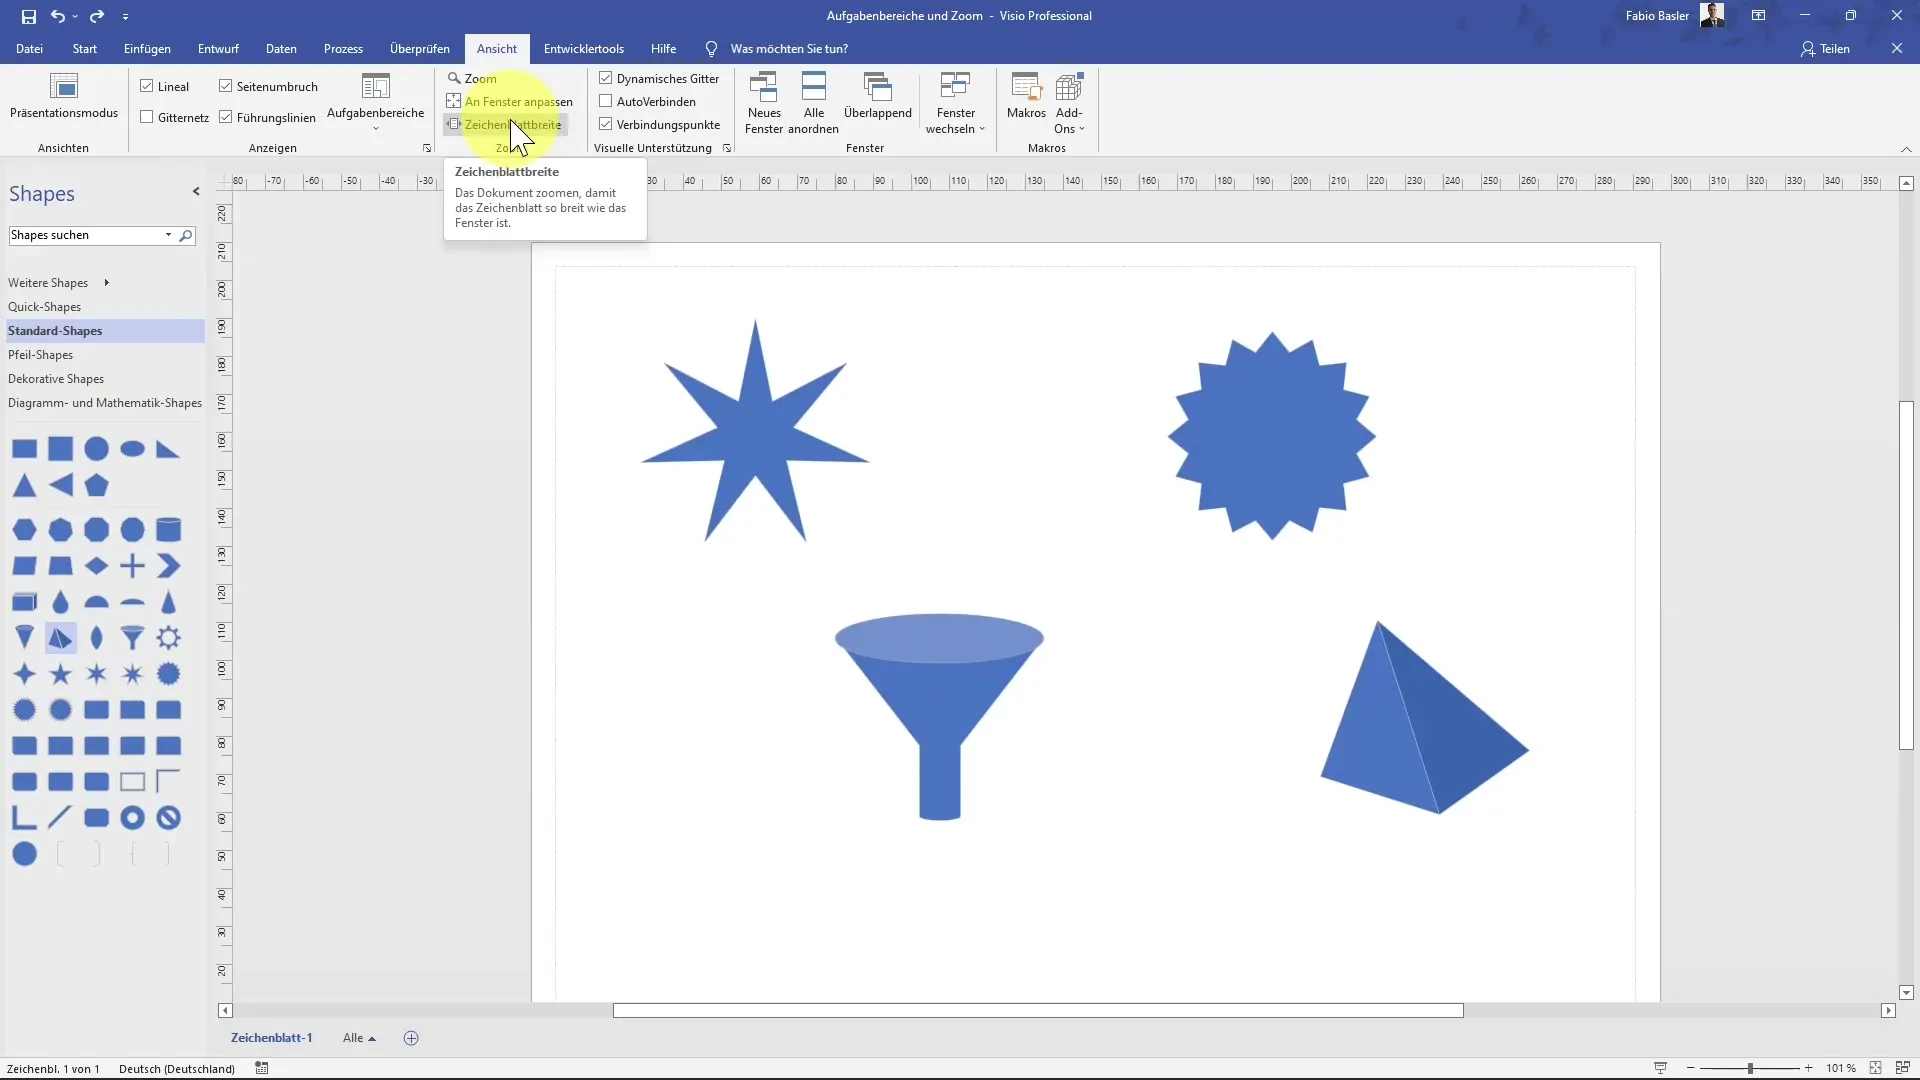Enable the AutoVerbinden checkbox

coord(606,101)
